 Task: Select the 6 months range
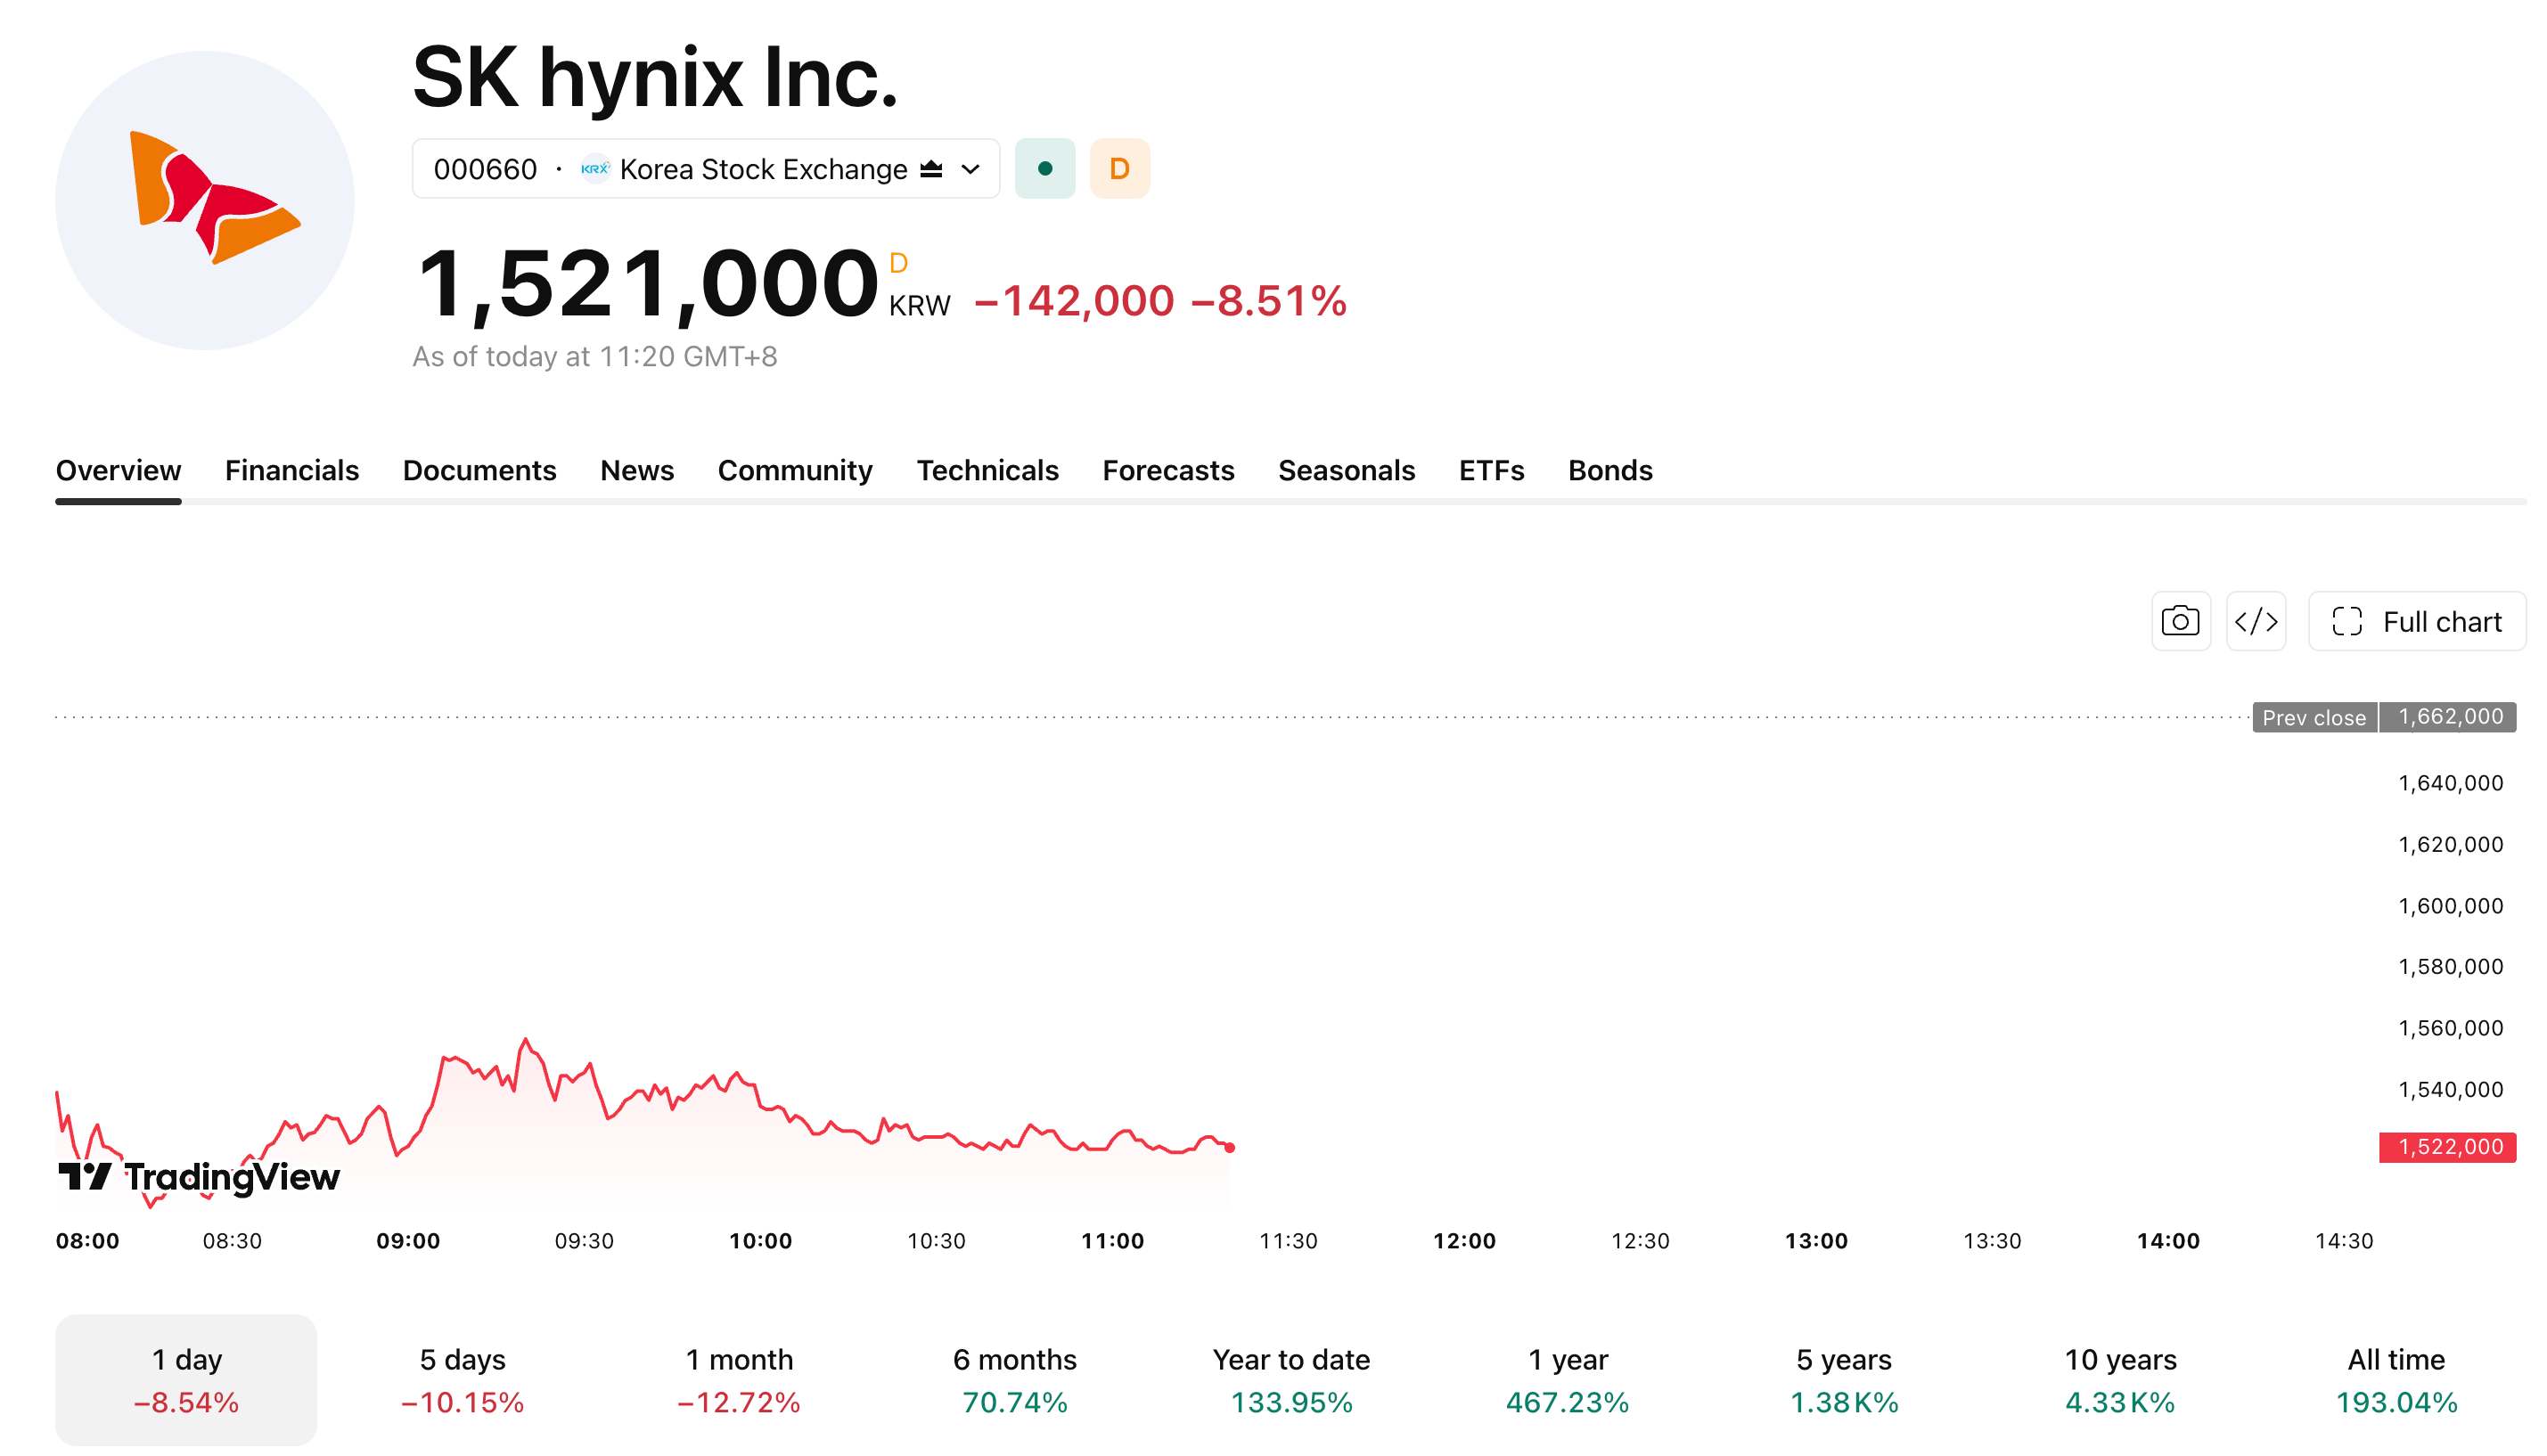point(1015,1380)
